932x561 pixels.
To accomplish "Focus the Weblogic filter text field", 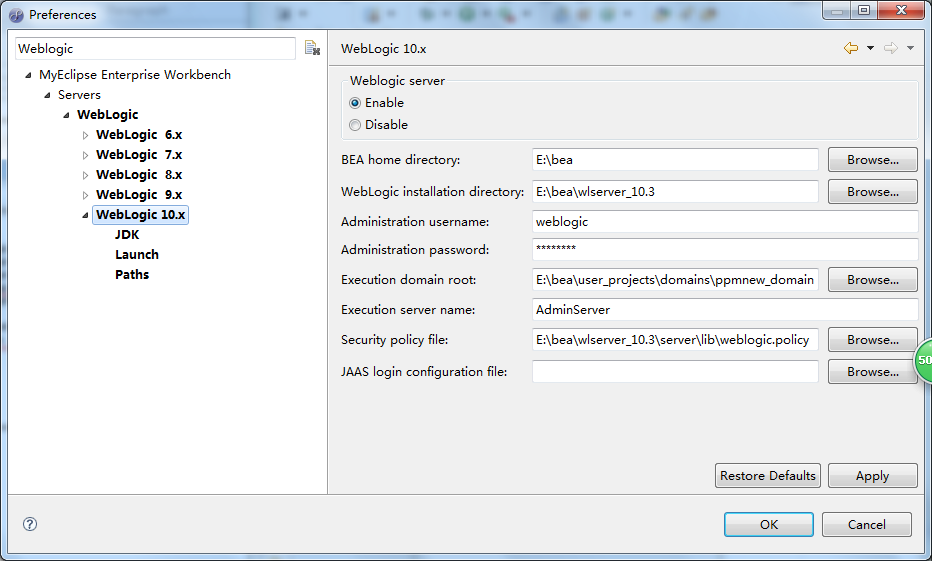I will [155, 49].
